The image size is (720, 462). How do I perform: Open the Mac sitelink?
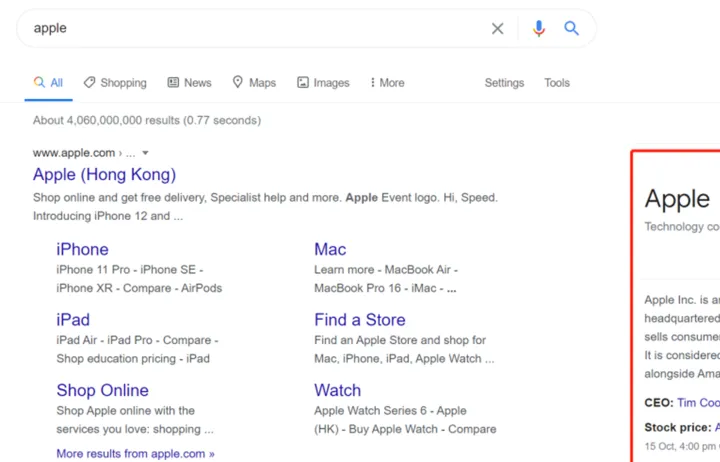(330, 249)
